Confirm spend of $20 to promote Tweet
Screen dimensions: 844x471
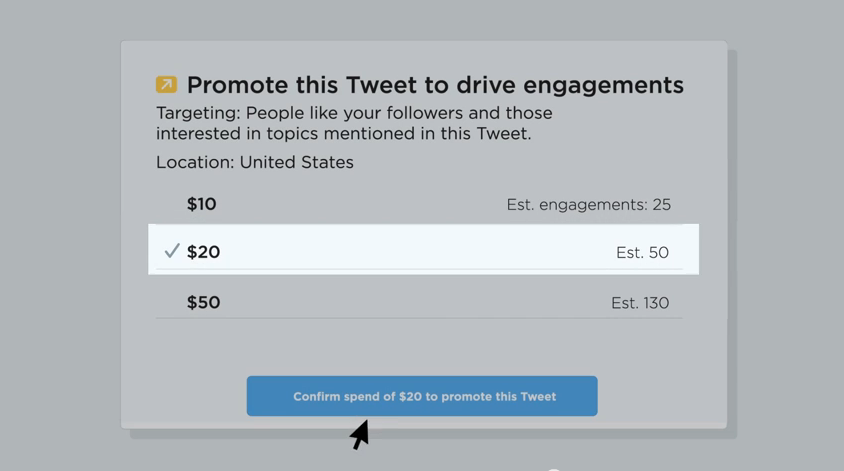[422, 396]
